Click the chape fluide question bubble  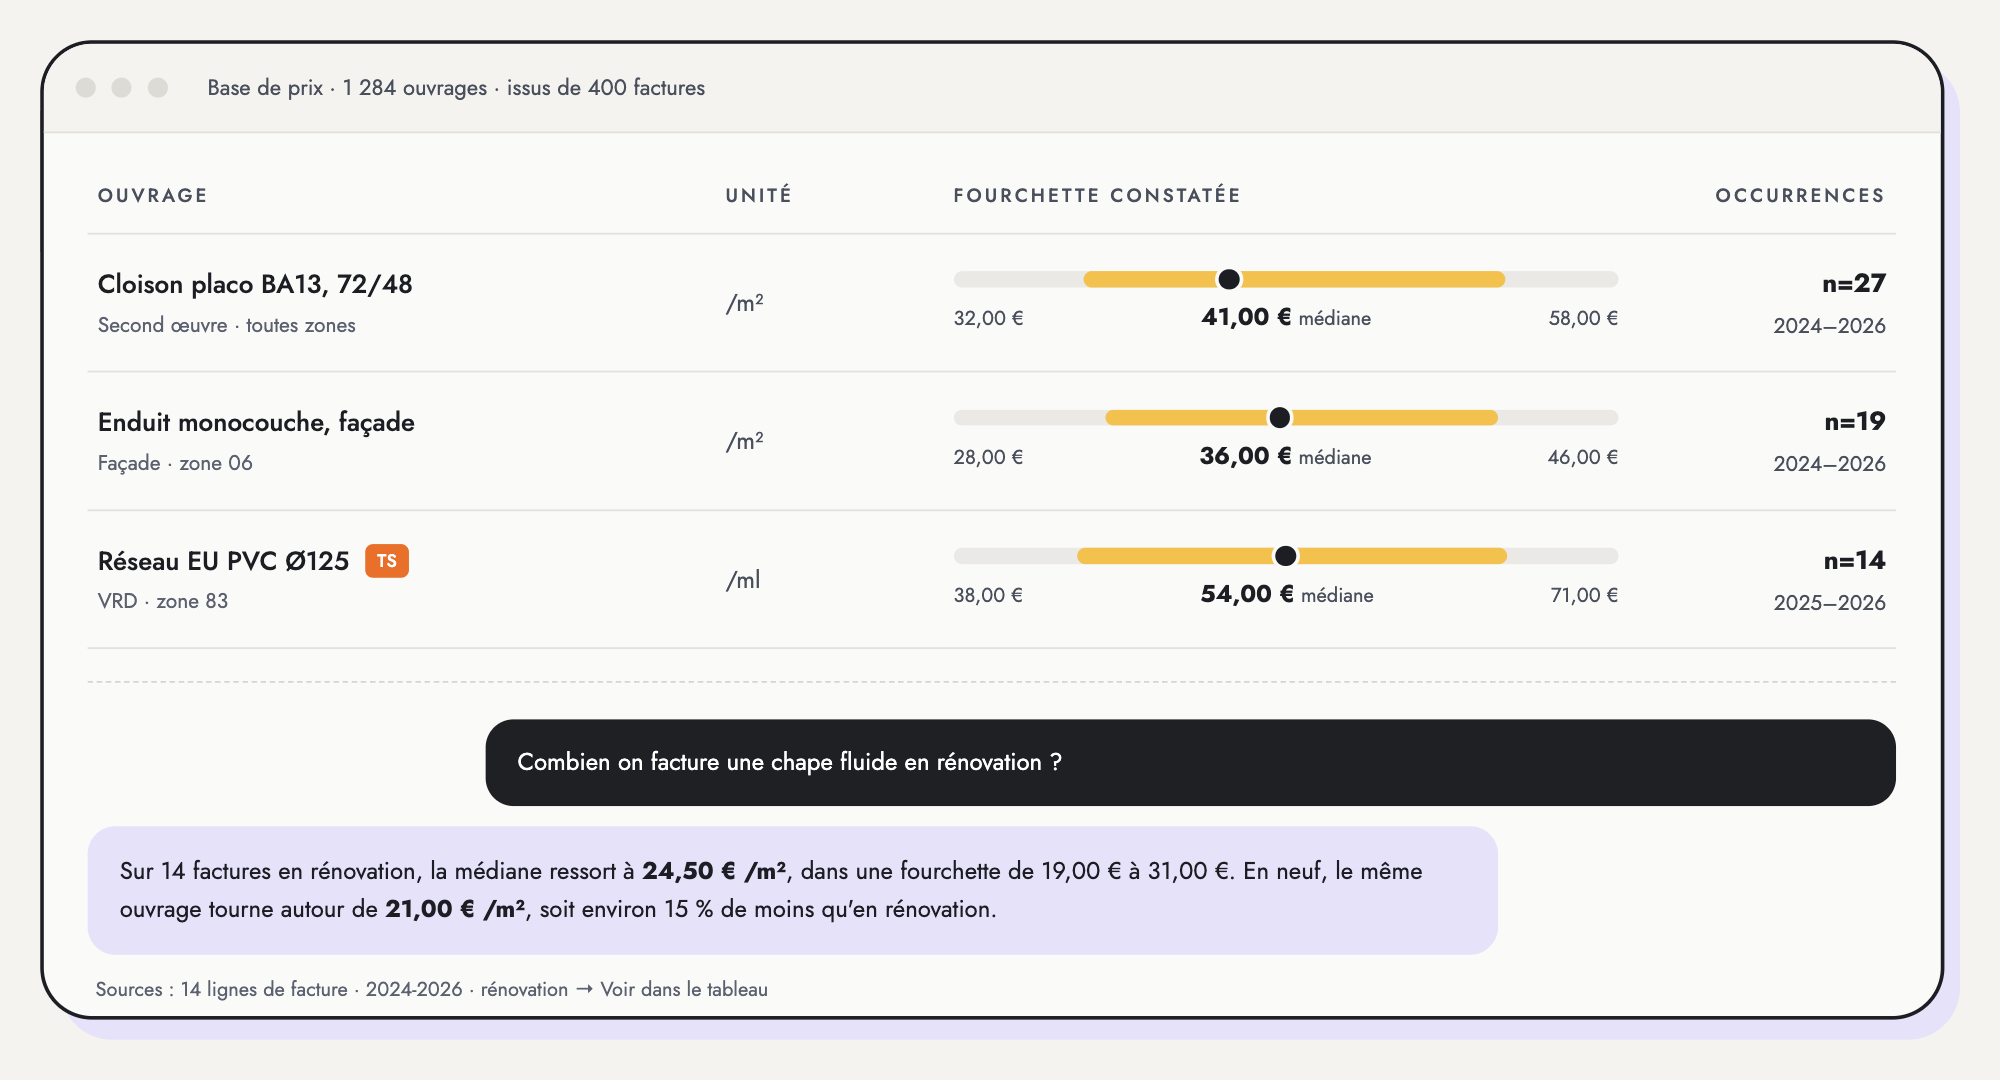coord(1190,762)
